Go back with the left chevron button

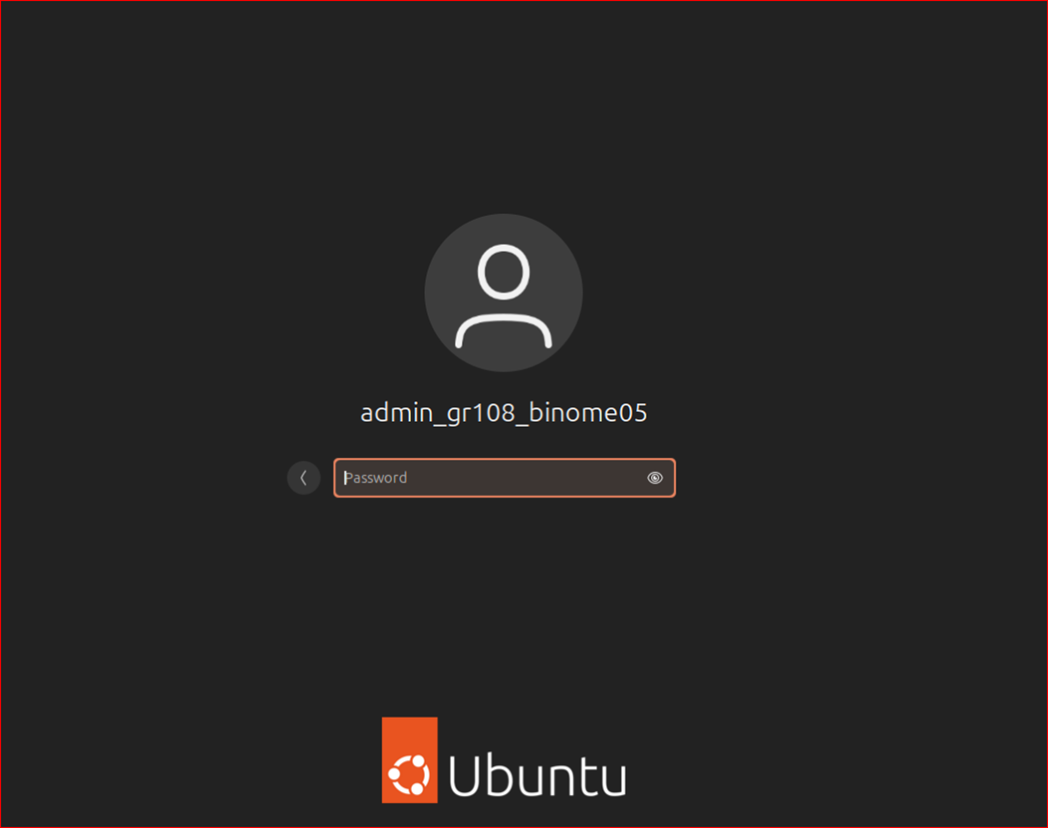coord(303,478)
